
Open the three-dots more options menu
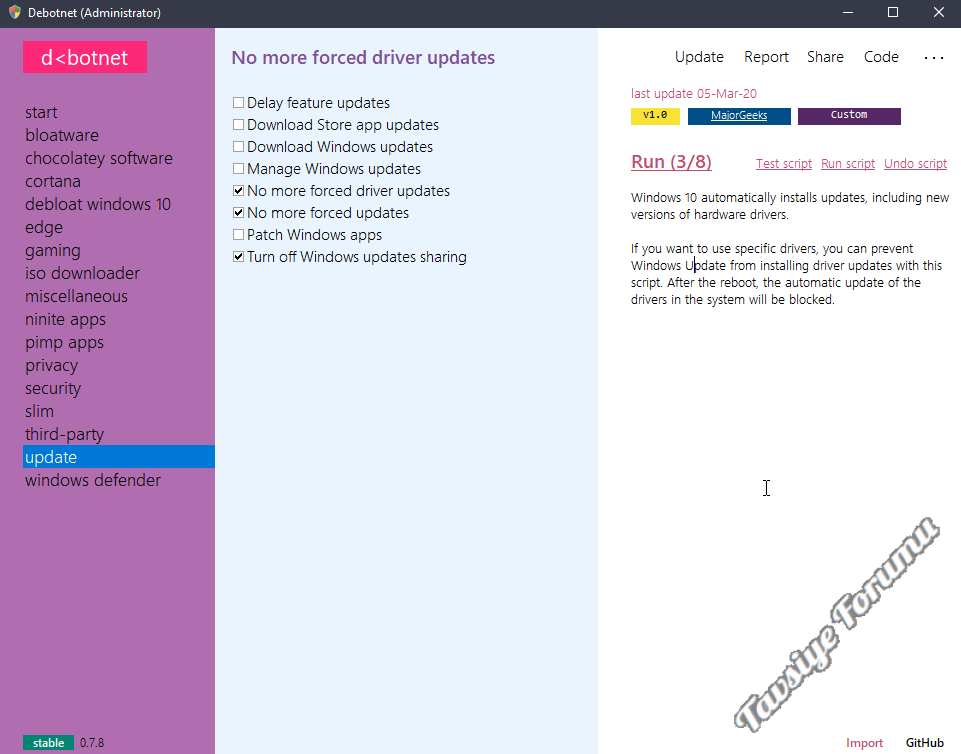(x=933, y=58)
